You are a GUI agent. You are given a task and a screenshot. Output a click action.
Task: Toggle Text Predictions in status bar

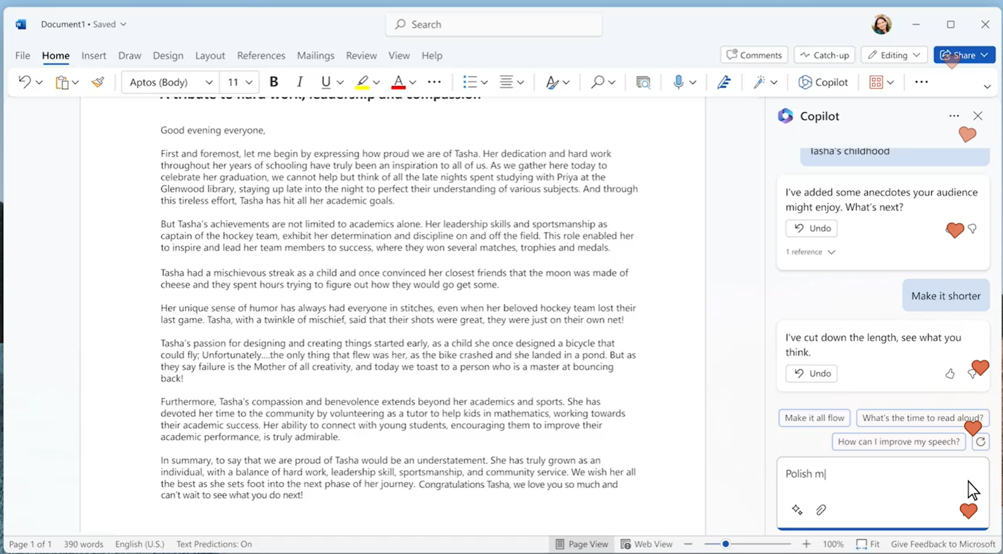click(214, 544)
